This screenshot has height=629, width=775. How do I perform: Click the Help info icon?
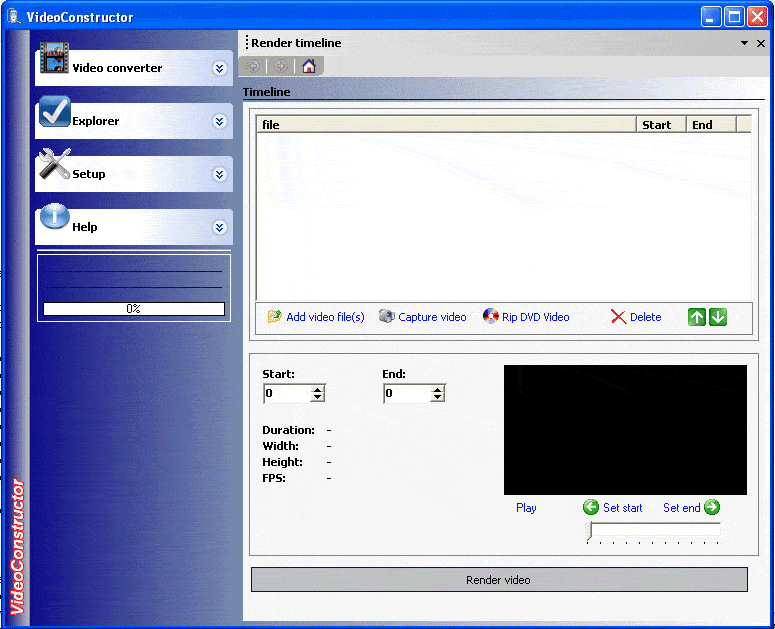(x=54, y=217)
